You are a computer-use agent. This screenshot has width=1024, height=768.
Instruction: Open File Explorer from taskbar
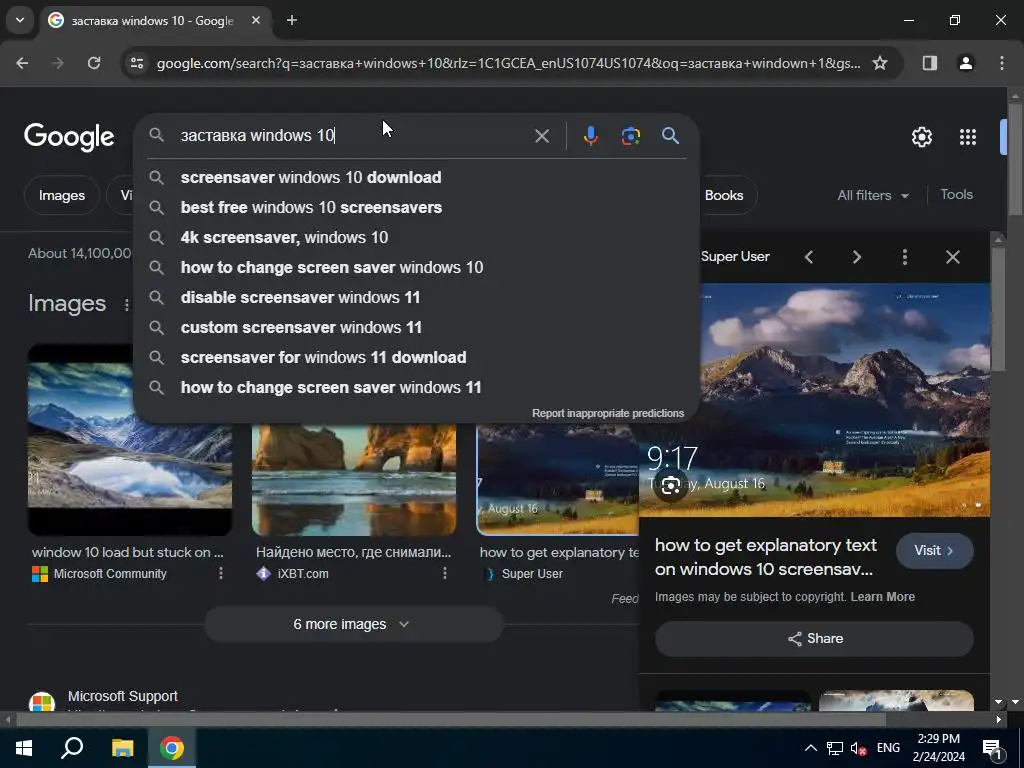(122, 748)
